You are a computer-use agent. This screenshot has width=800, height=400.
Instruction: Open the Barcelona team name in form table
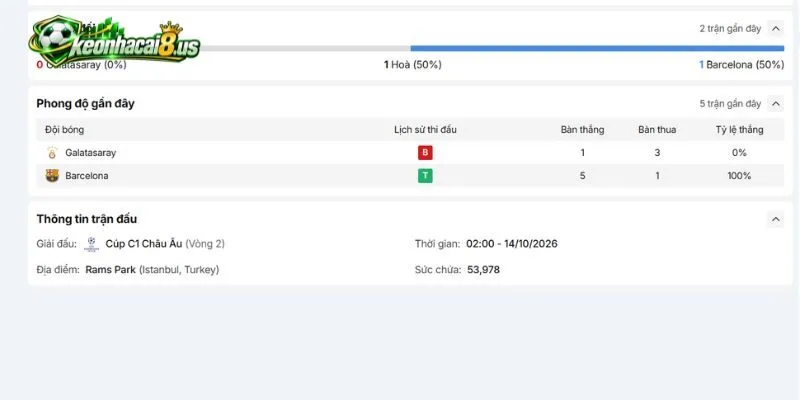click(87, 176)
